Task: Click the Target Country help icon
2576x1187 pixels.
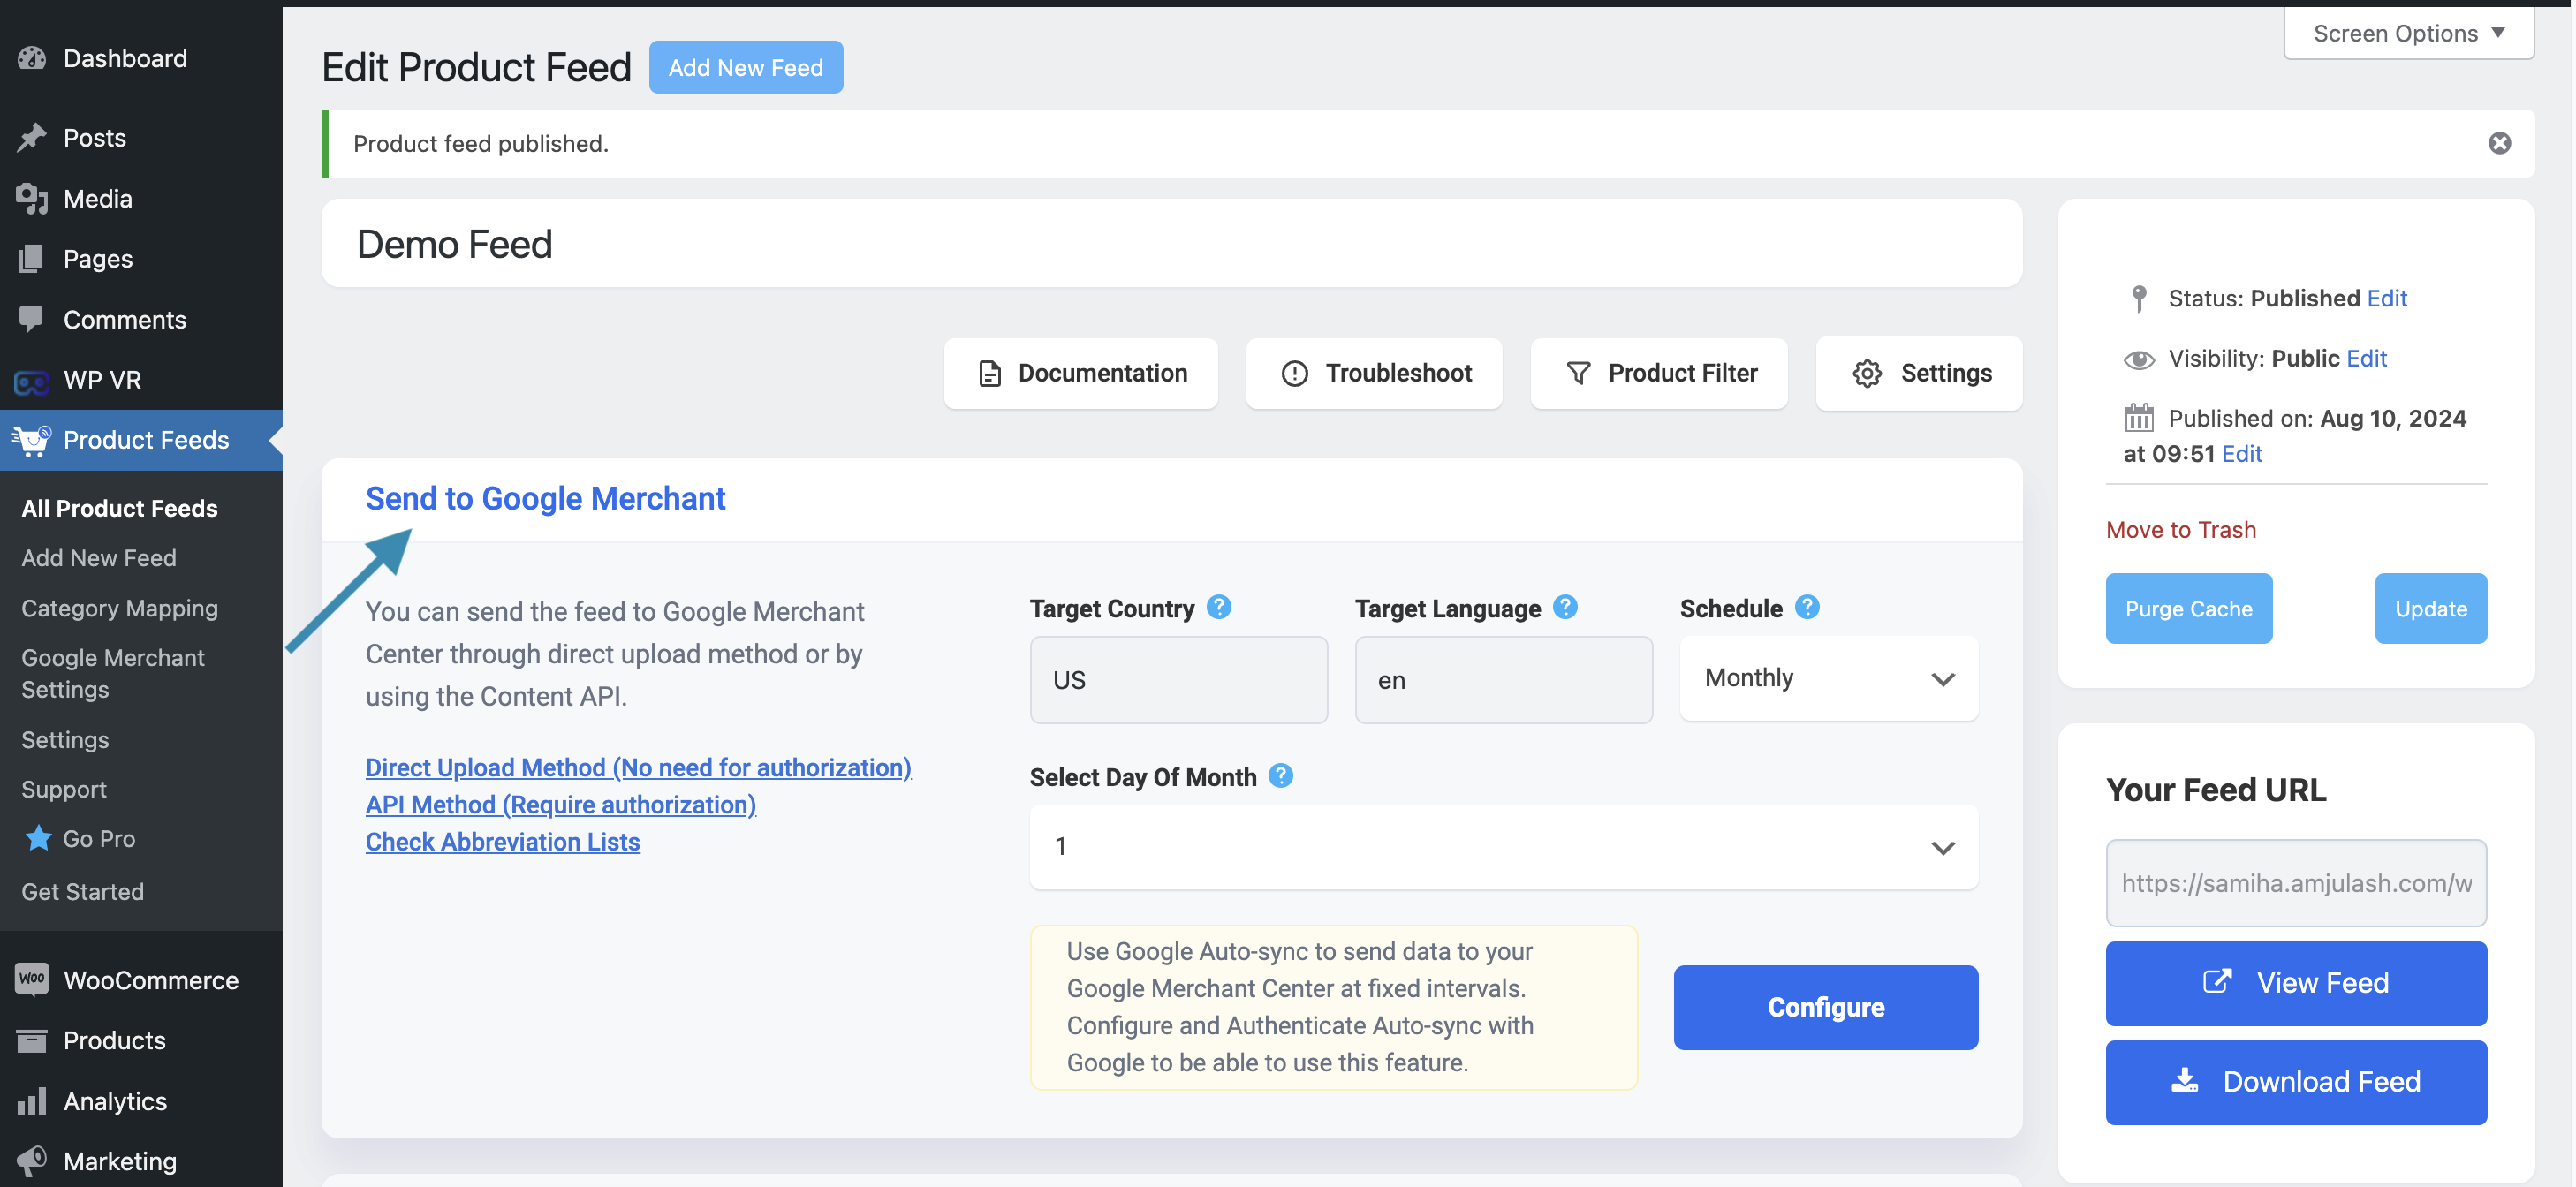Action: (x=1218, y=607)
